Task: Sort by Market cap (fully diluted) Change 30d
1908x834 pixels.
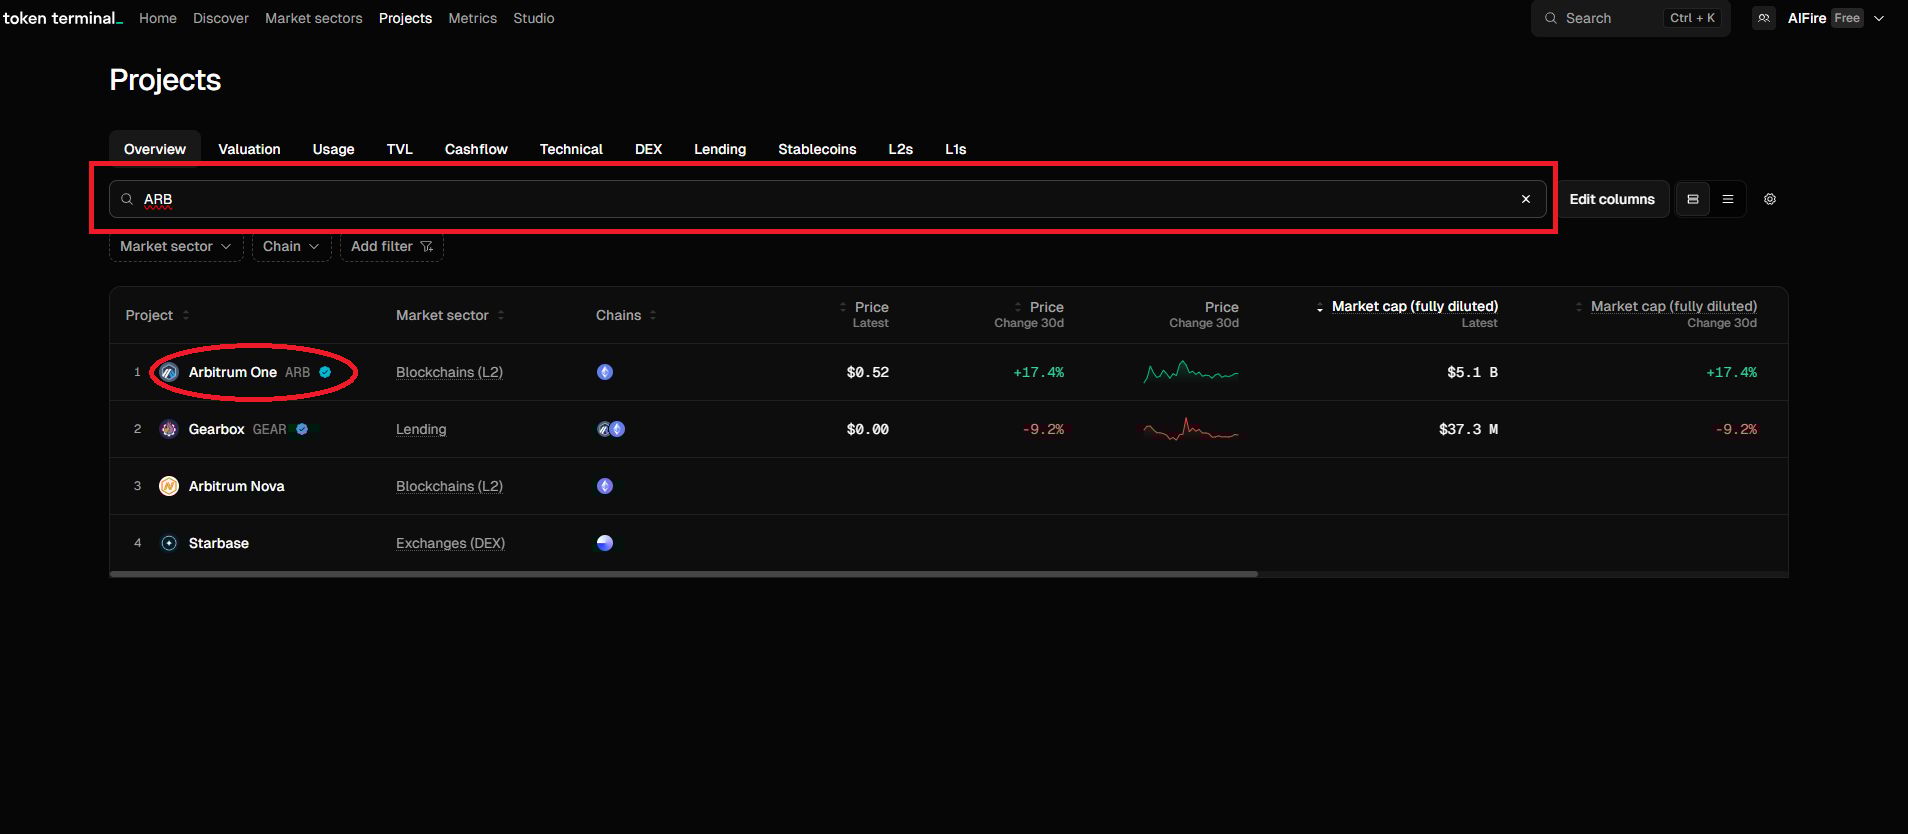Action: 1666,314
